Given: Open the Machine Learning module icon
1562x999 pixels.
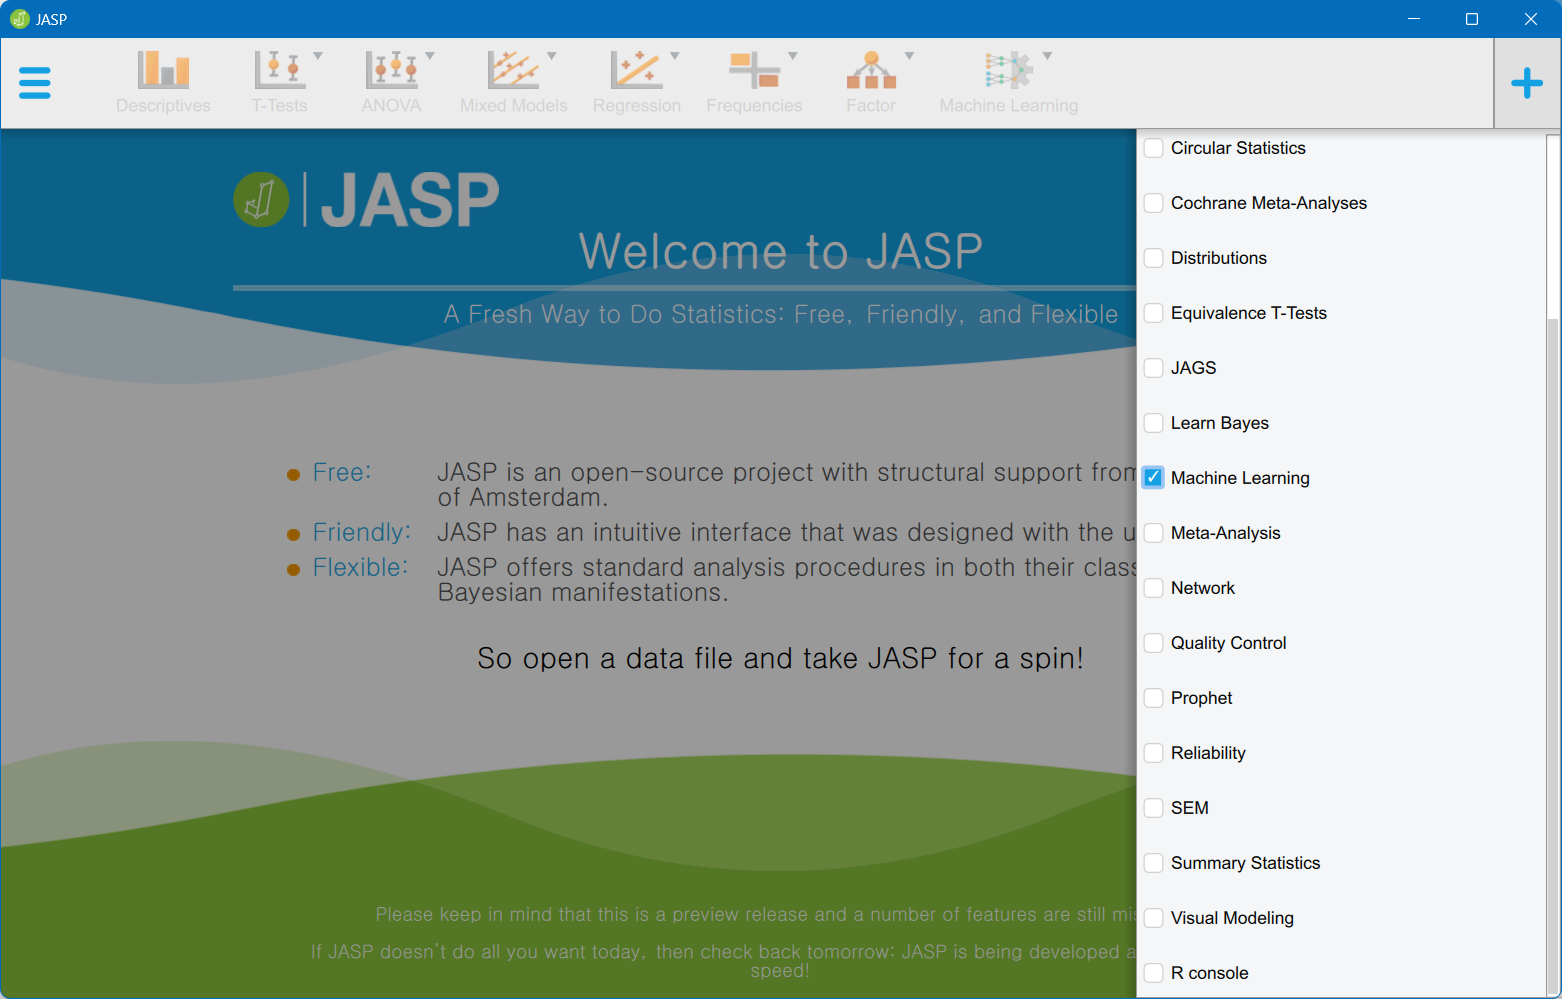Looking at the screenshot, I should click(x=1008, y=70).
